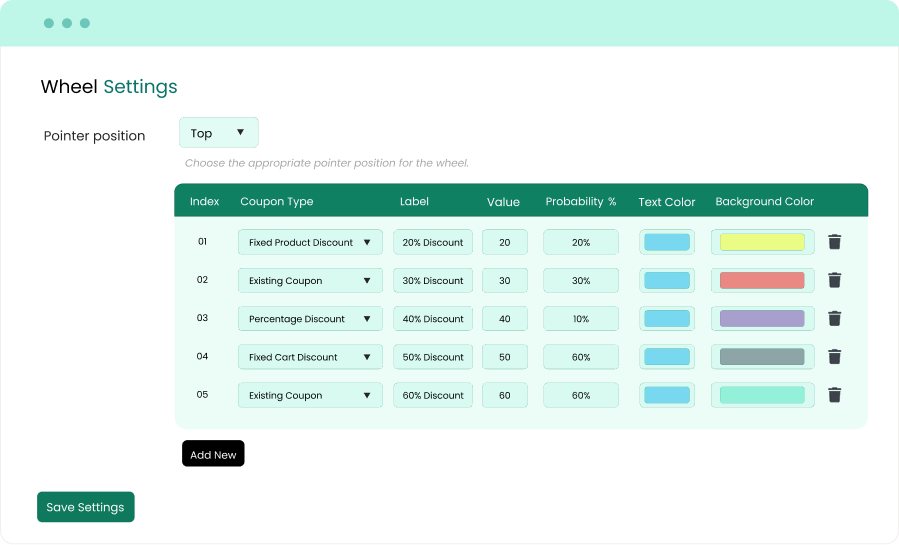Open row 02 Existing Coupon dropdown
The height and width of the screenshot is (545, 899).
point(310,281)
